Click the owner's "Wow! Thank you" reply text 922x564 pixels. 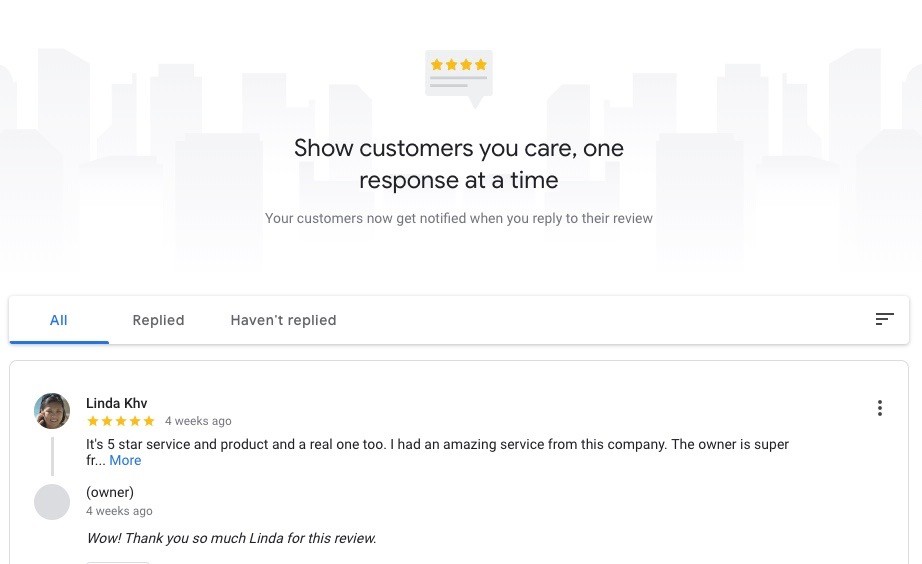(231, 538)
